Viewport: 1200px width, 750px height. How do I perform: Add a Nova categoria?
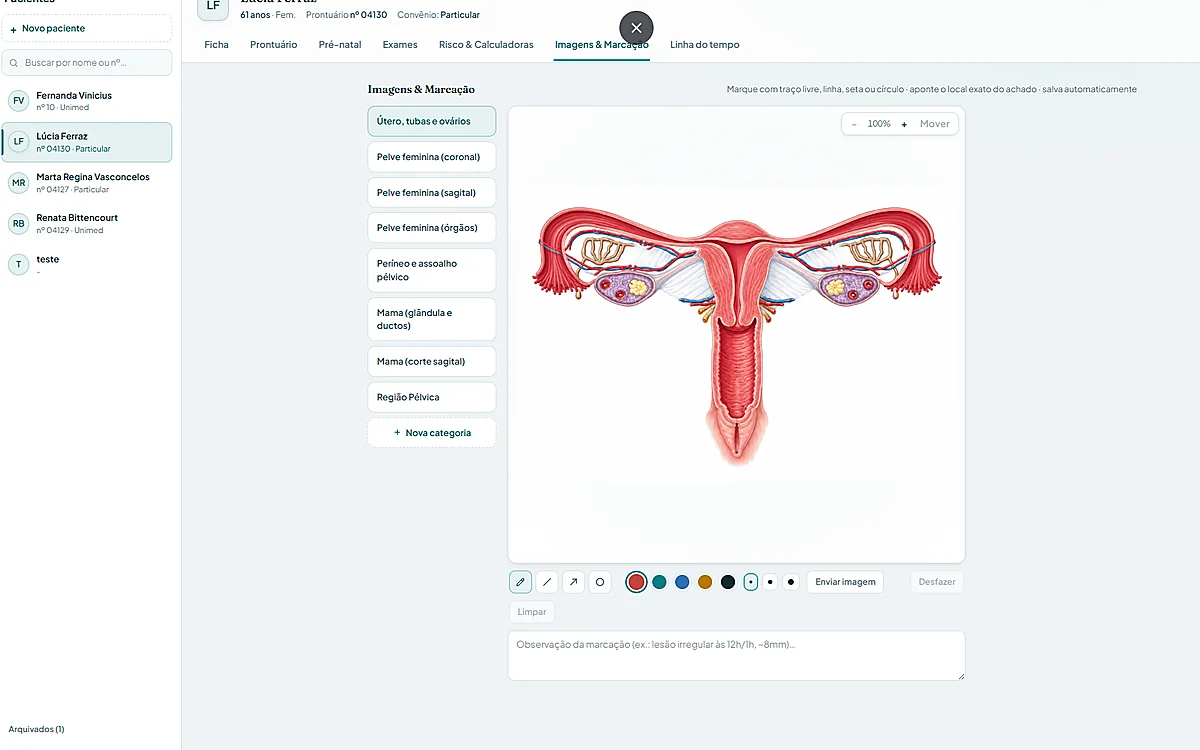(x=432, y=433)
